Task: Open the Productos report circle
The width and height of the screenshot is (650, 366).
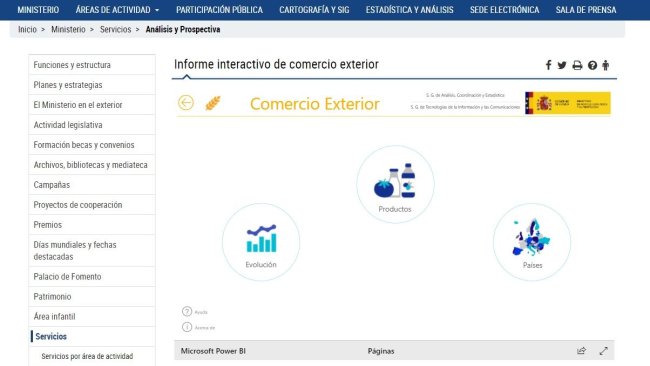Action: coord(395,184)
